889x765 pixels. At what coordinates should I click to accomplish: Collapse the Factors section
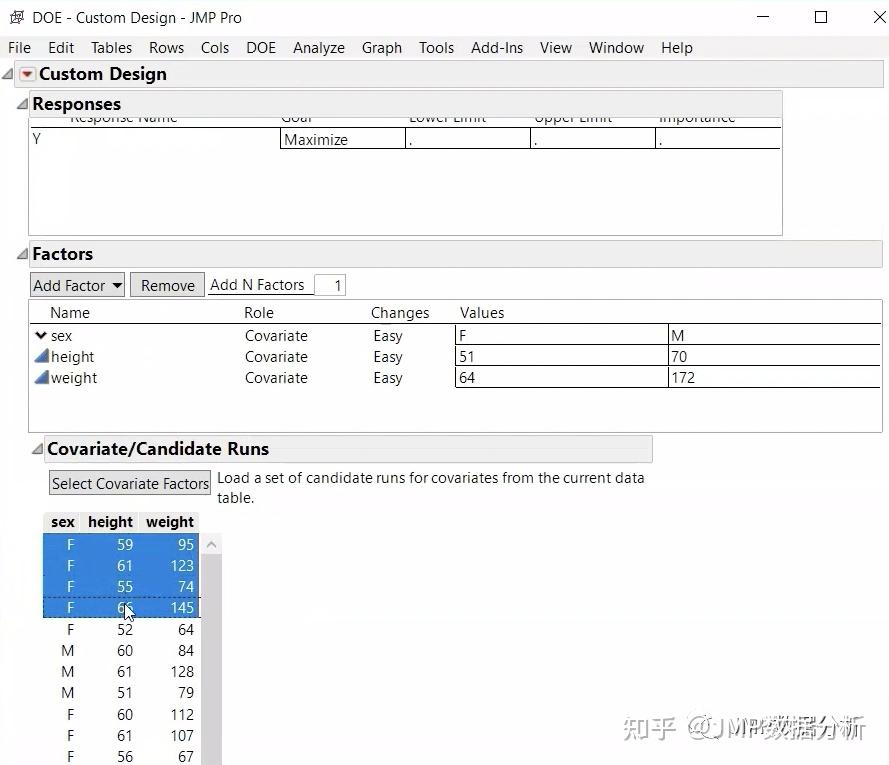point(21,254)
